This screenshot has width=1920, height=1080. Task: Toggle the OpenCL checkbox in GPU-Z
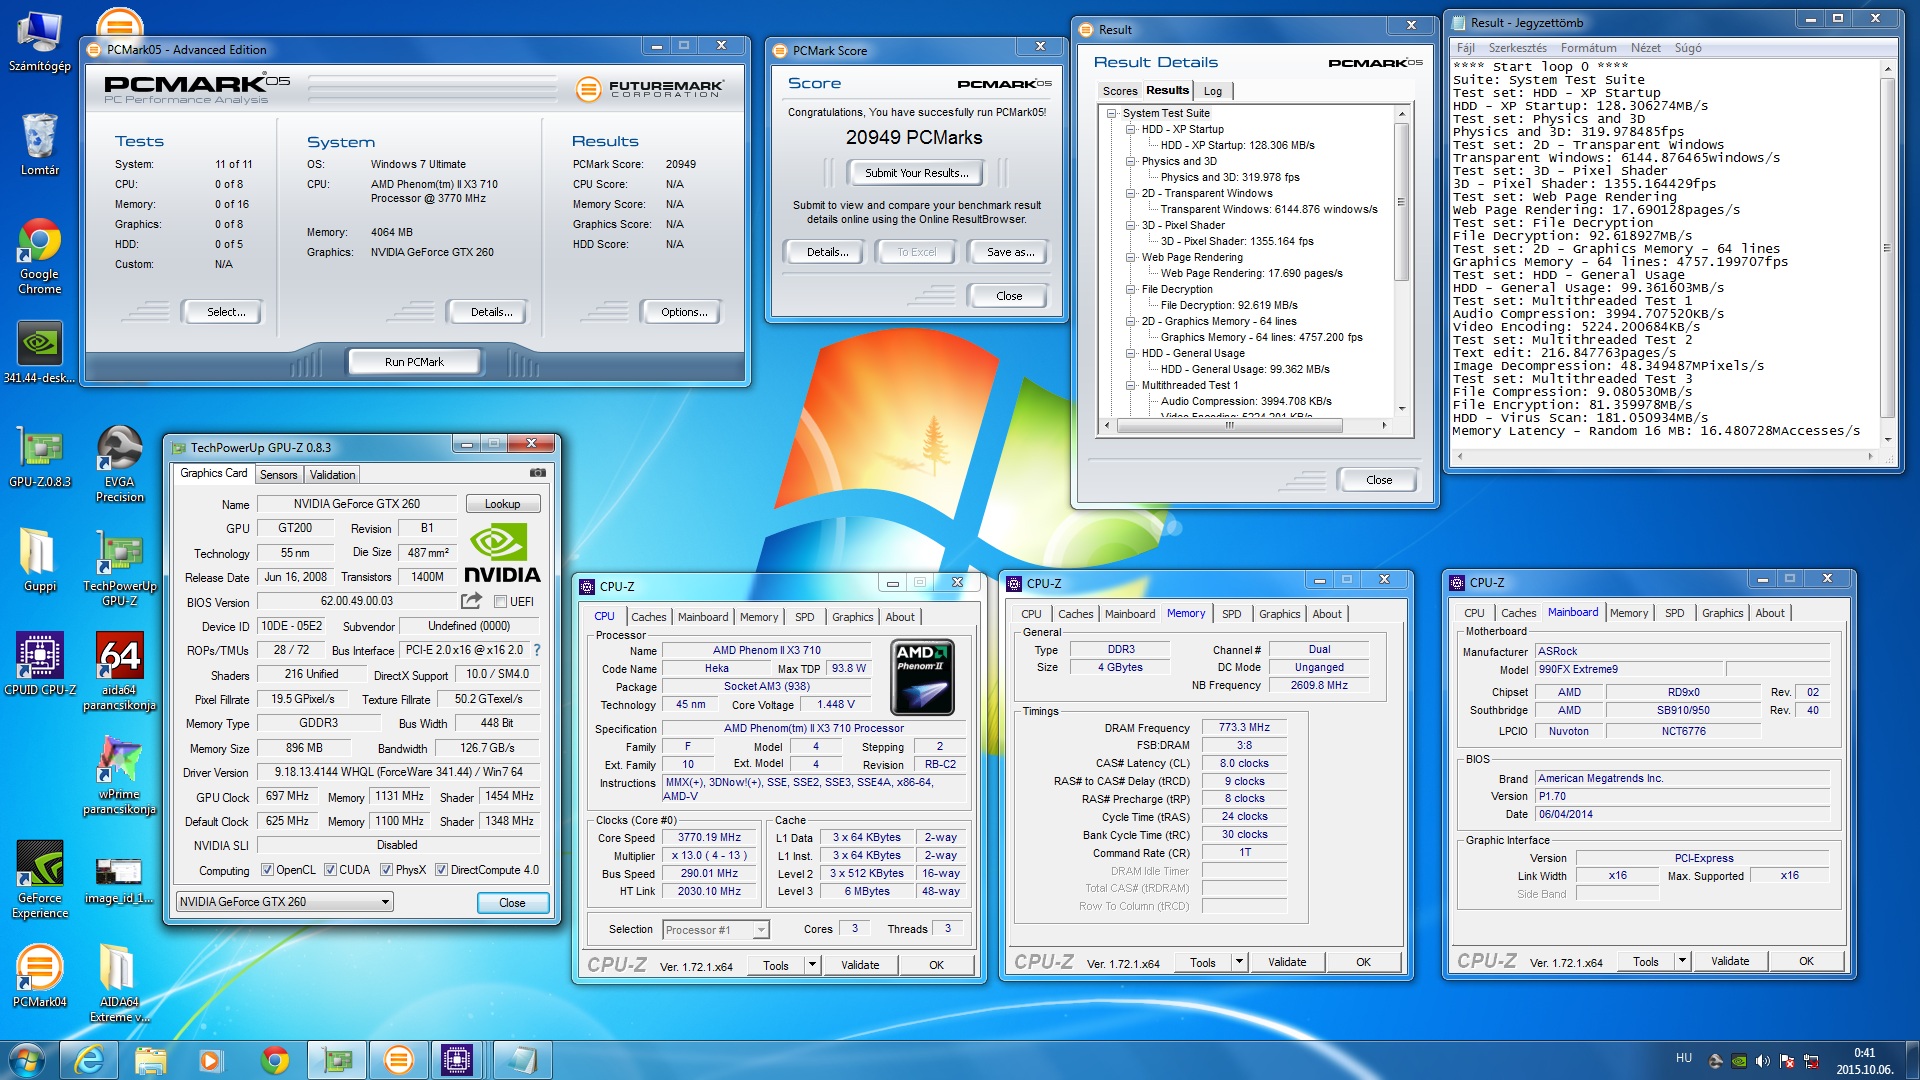(x=267, y=870)
